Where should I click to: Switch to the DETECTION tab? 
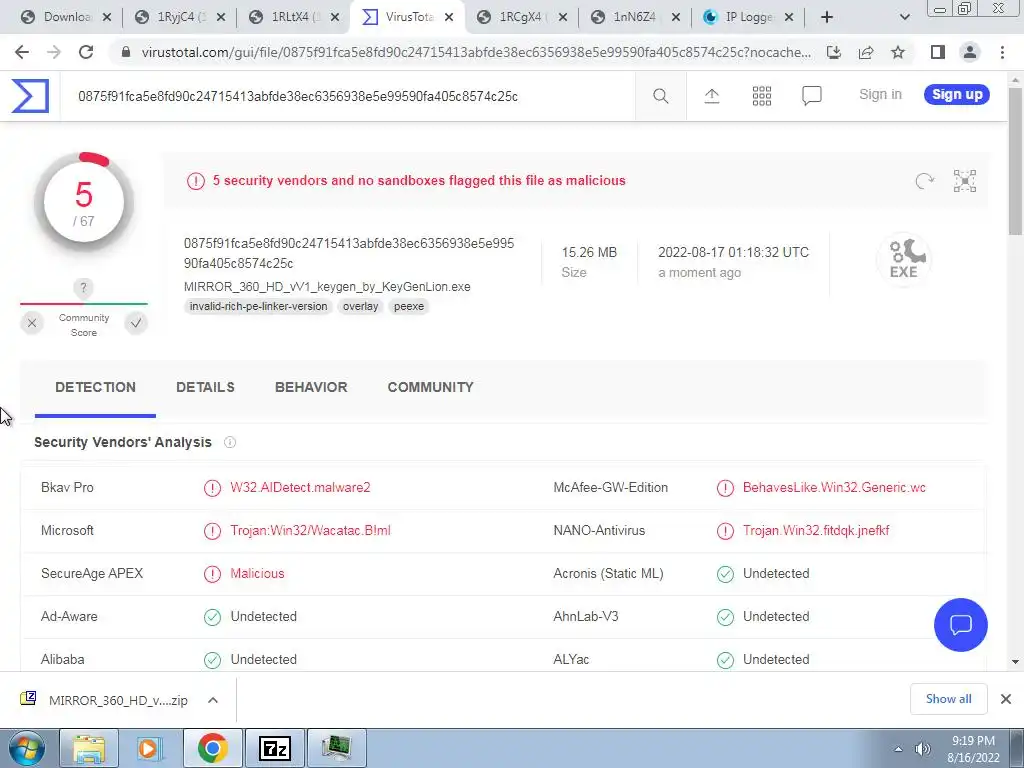pyautogui.click(x=95, y=387)
